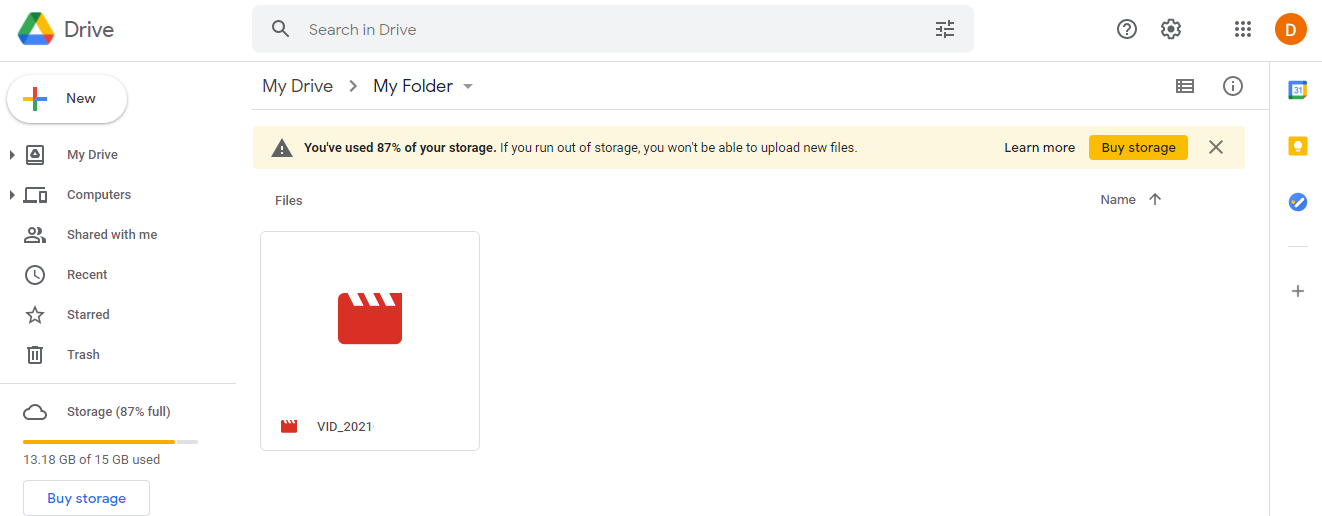Viewport: 1322px width, 516px height.
Task: Show the view details panel
Action: point(1233,86)
